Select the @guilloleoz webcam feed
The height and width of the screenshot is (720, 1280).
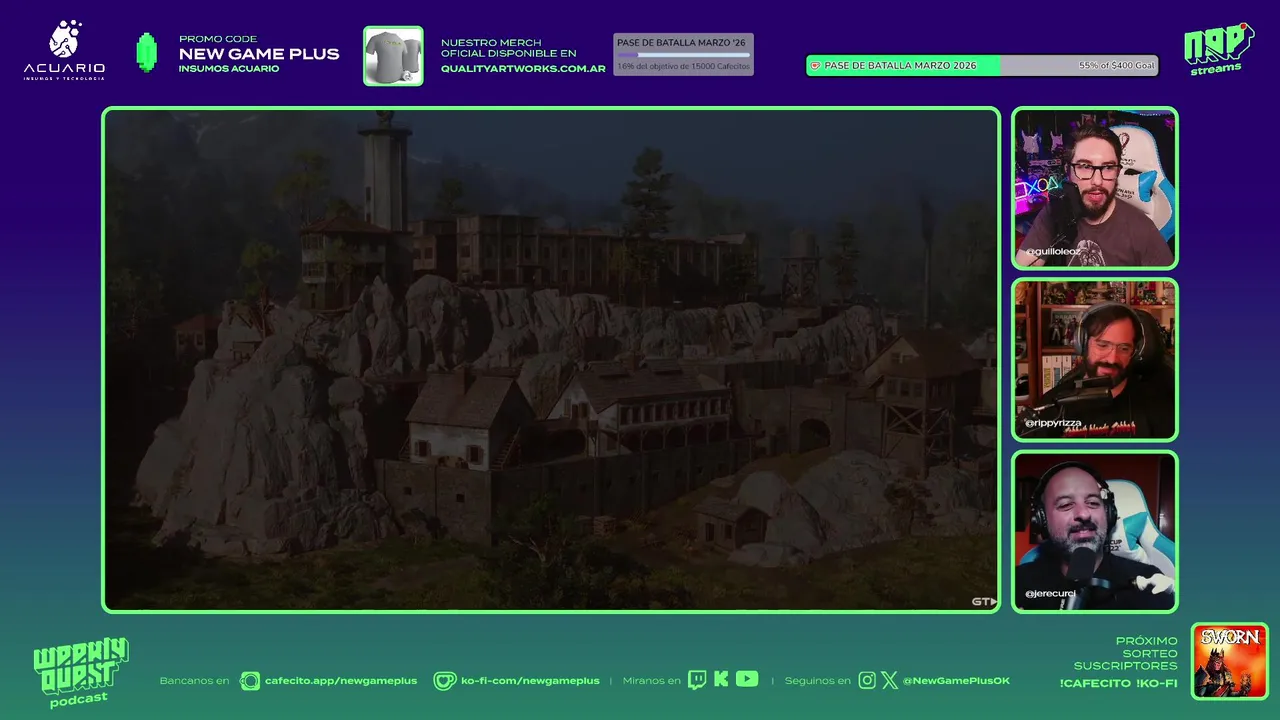[1095, 189]
